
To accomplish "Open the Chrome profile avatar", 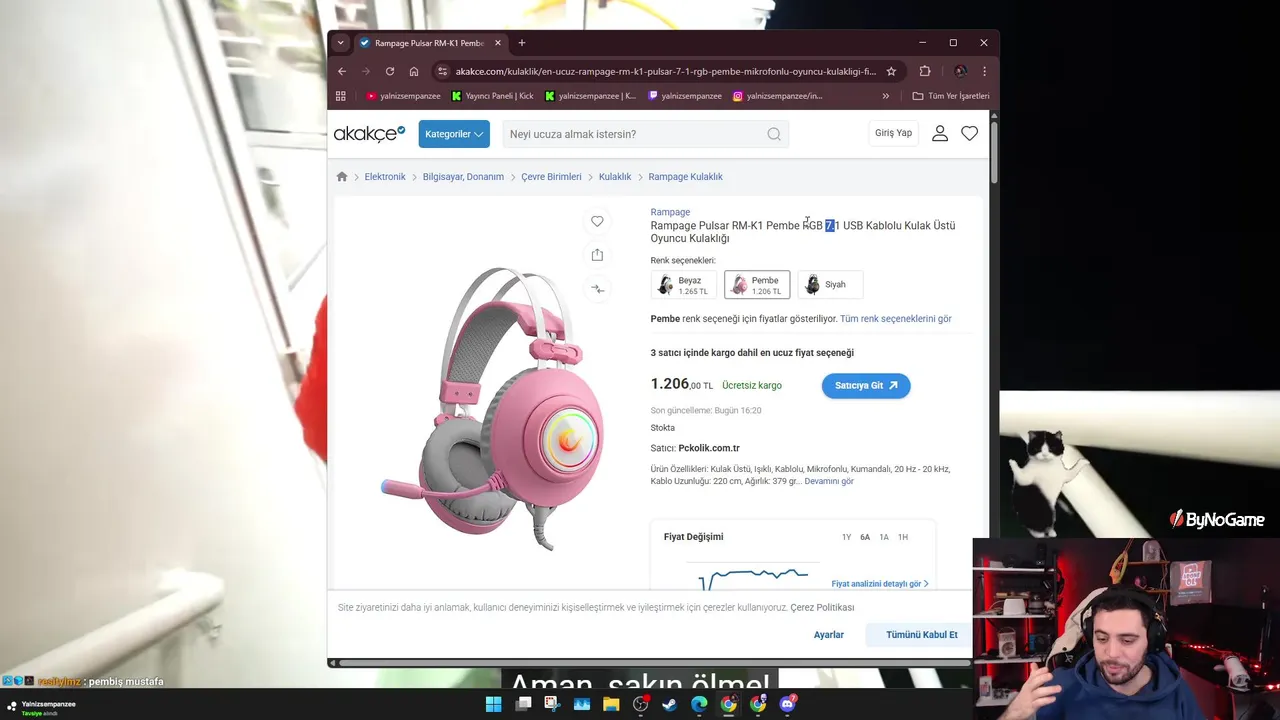I will click(960, 71).
